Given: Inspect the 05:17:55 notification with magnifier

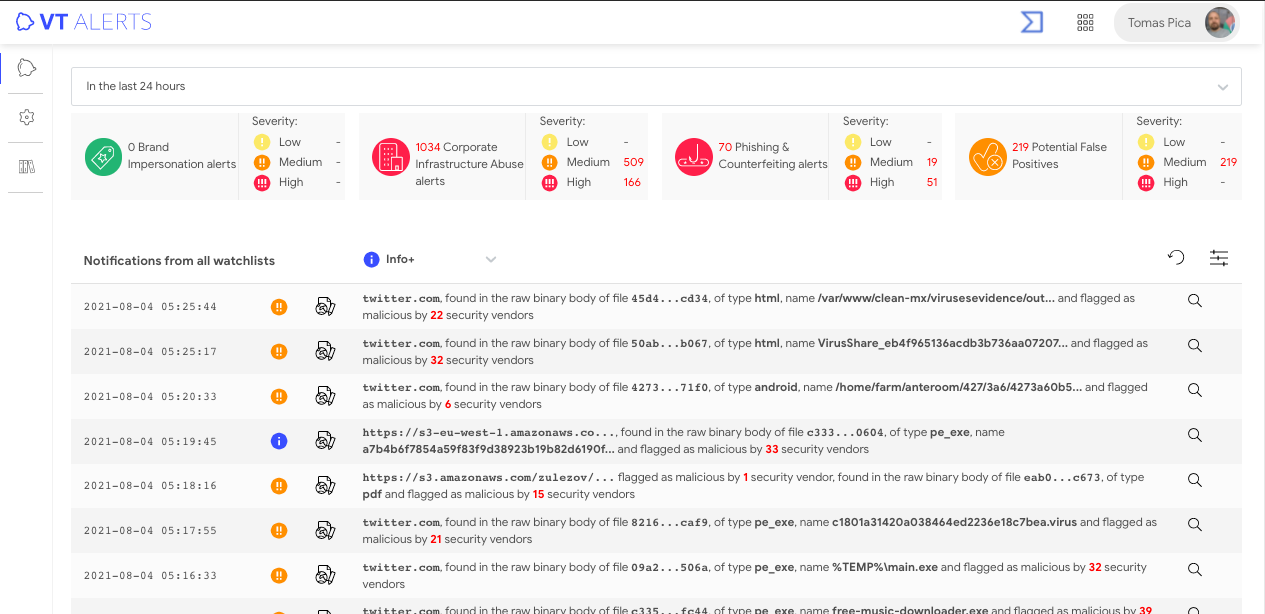Looking at the screenshot, I should click(x=1194, y=524).
